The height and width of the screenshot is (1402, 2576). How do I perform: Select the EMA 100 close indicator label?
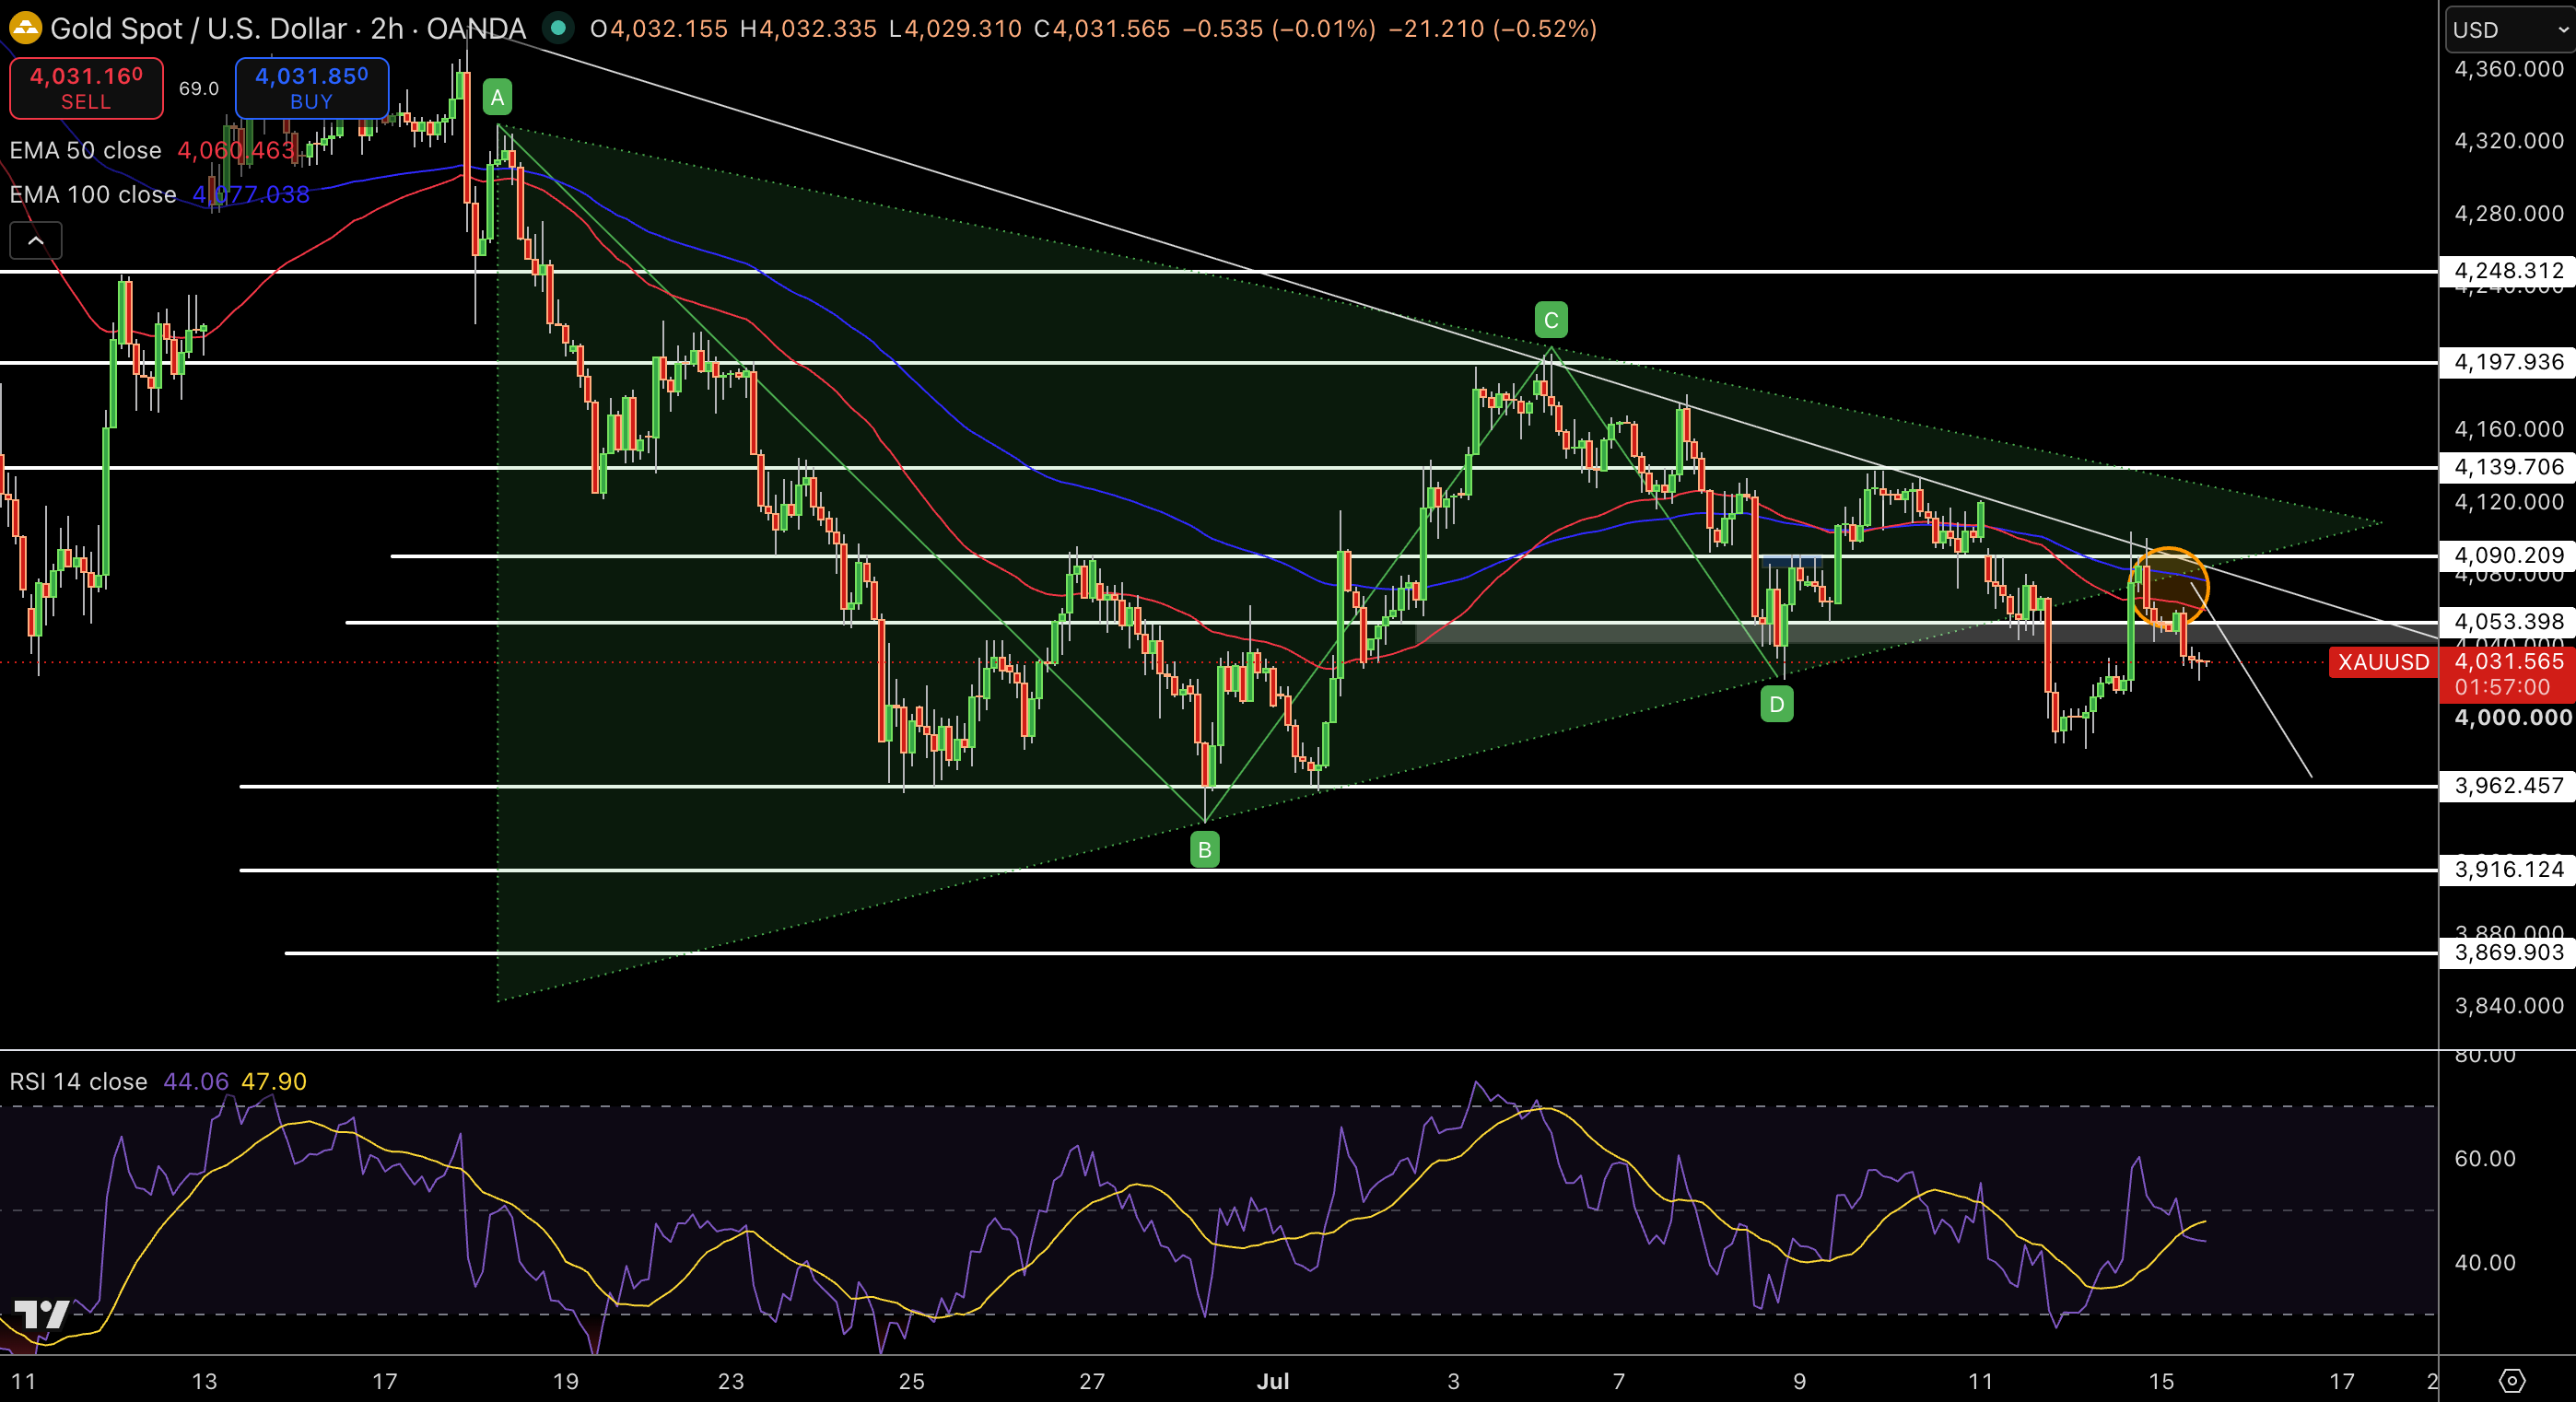(x=93, y=194)
